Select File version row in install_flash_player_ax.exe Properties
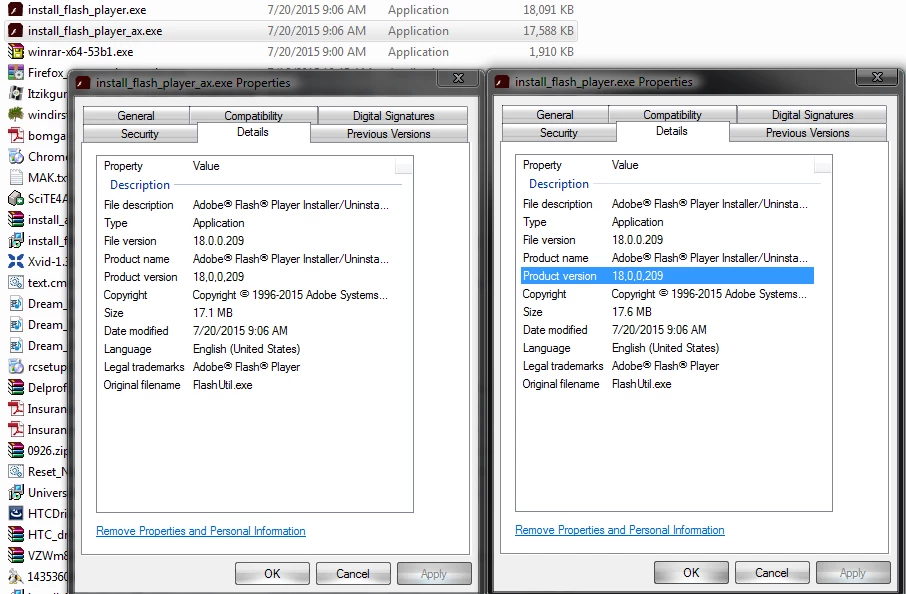The image size is (906, 594). click(x=248, y=241)
